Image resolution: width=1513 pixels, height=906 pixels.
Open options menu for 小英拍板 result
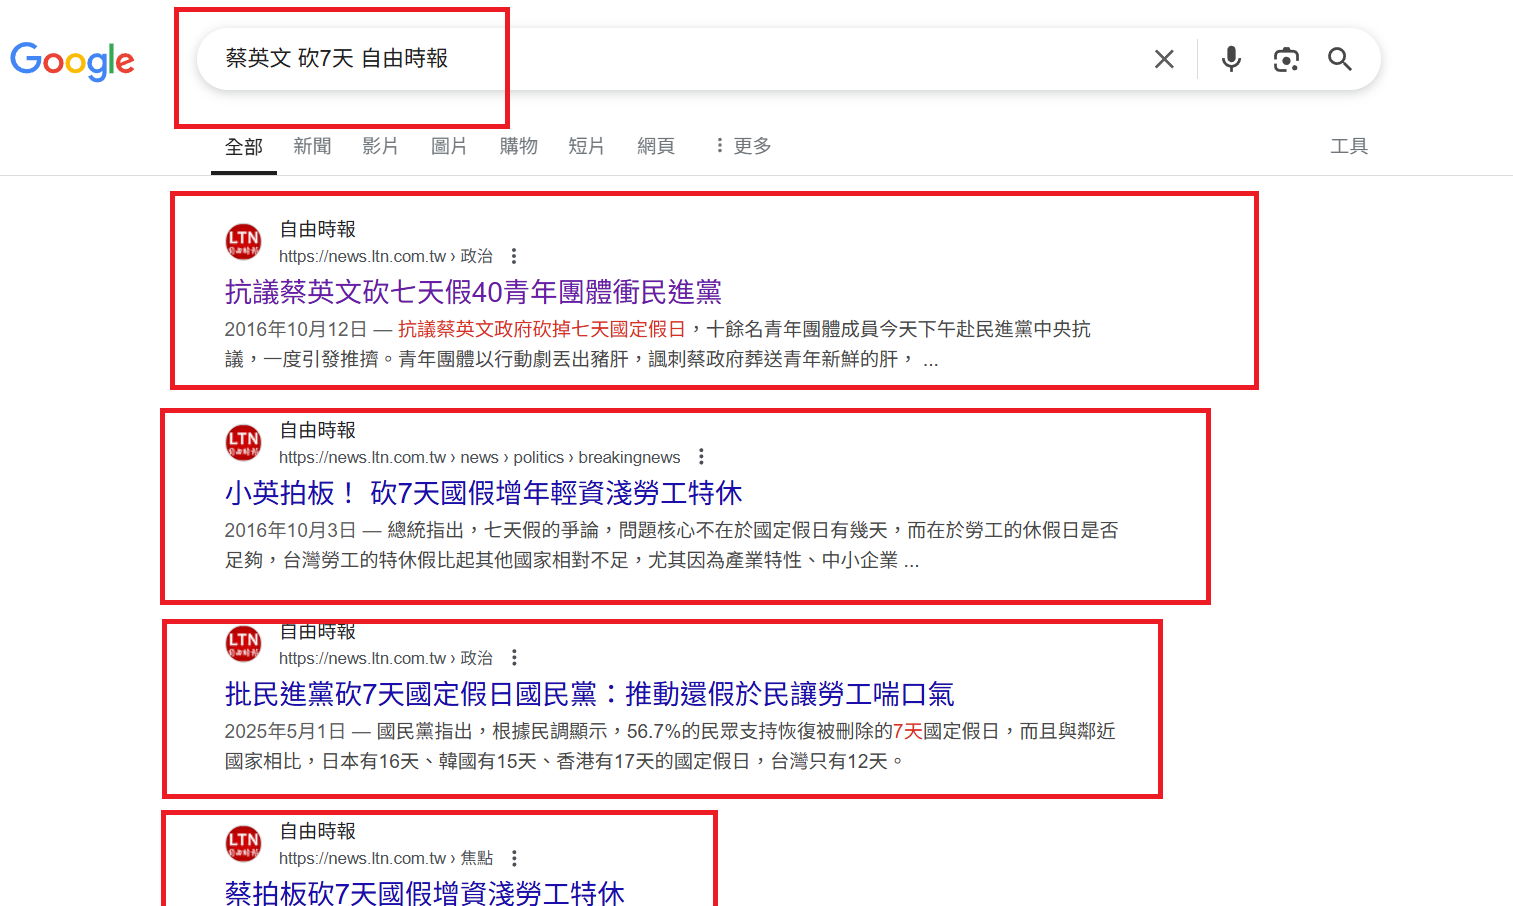pyautogui.click(x=702, y=457)
